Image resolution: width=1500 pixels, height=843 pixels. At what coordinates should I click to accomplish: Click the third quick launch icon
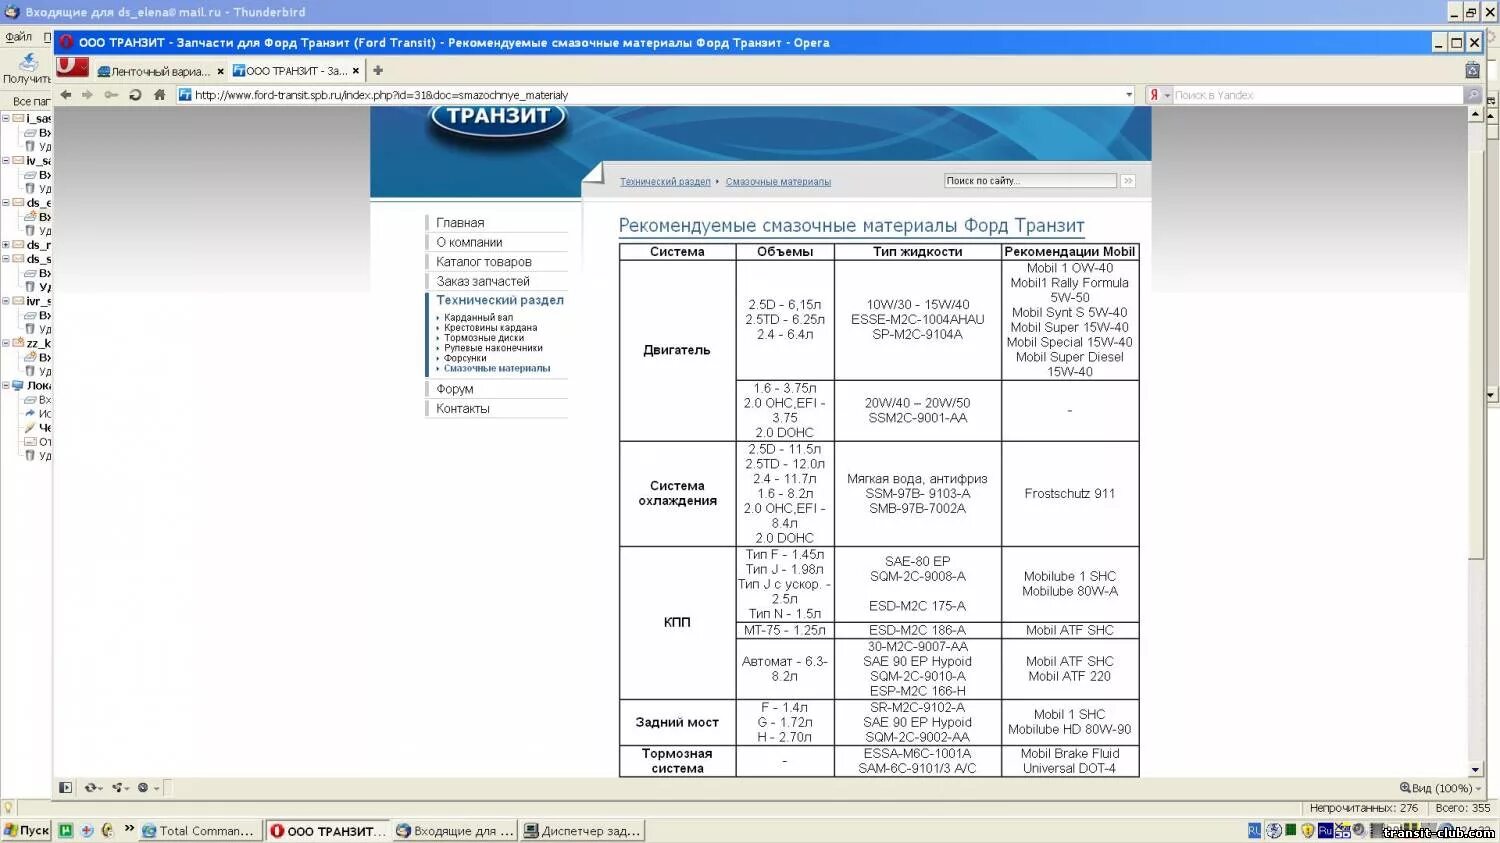coord(107,830)
